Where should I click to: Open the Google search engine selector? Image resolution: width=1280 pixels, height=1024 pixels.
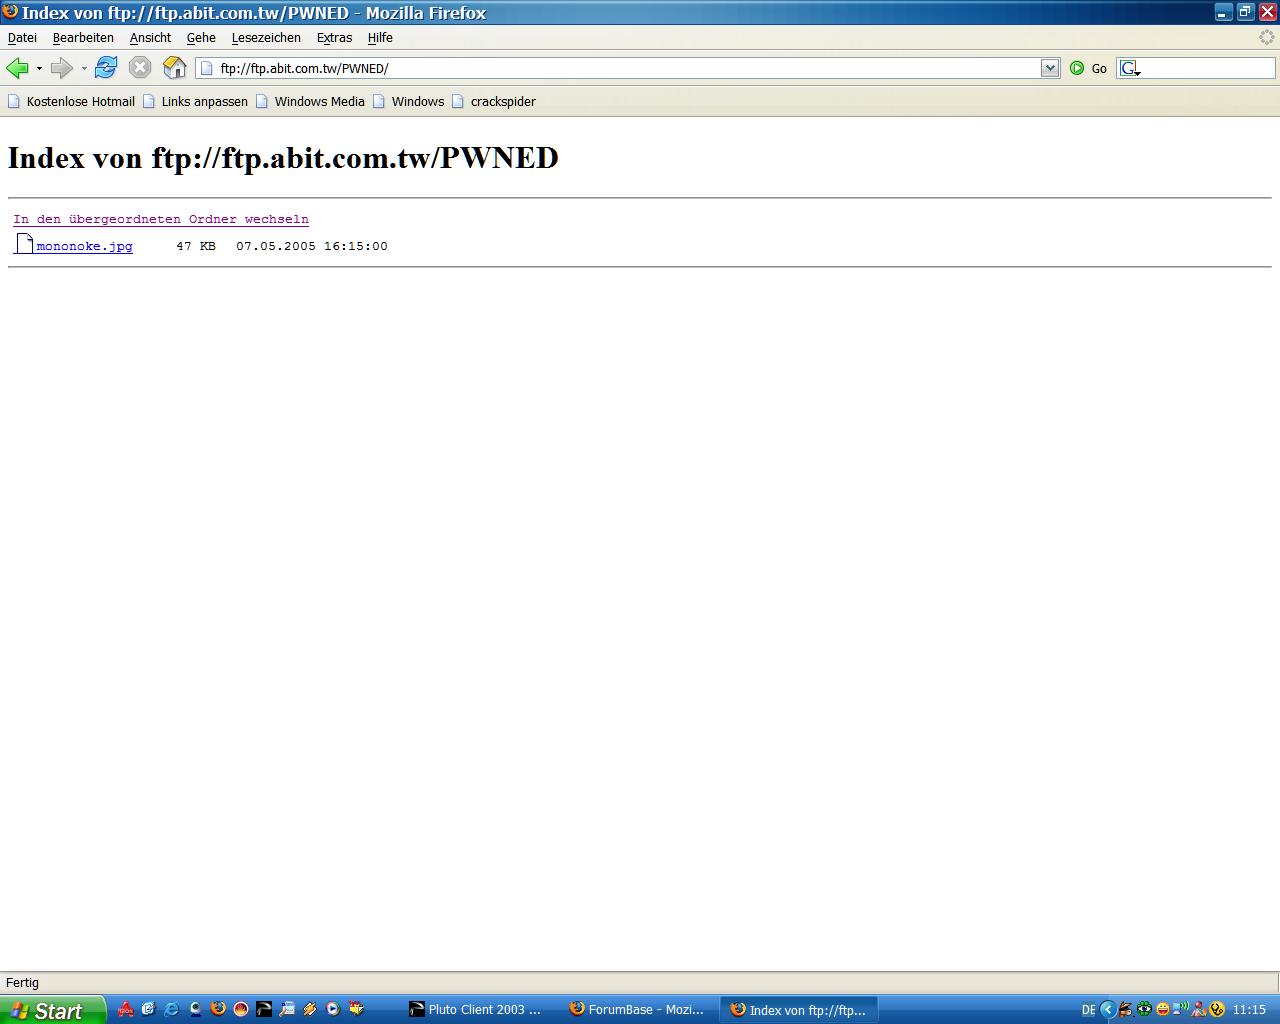click(1130, 68)
